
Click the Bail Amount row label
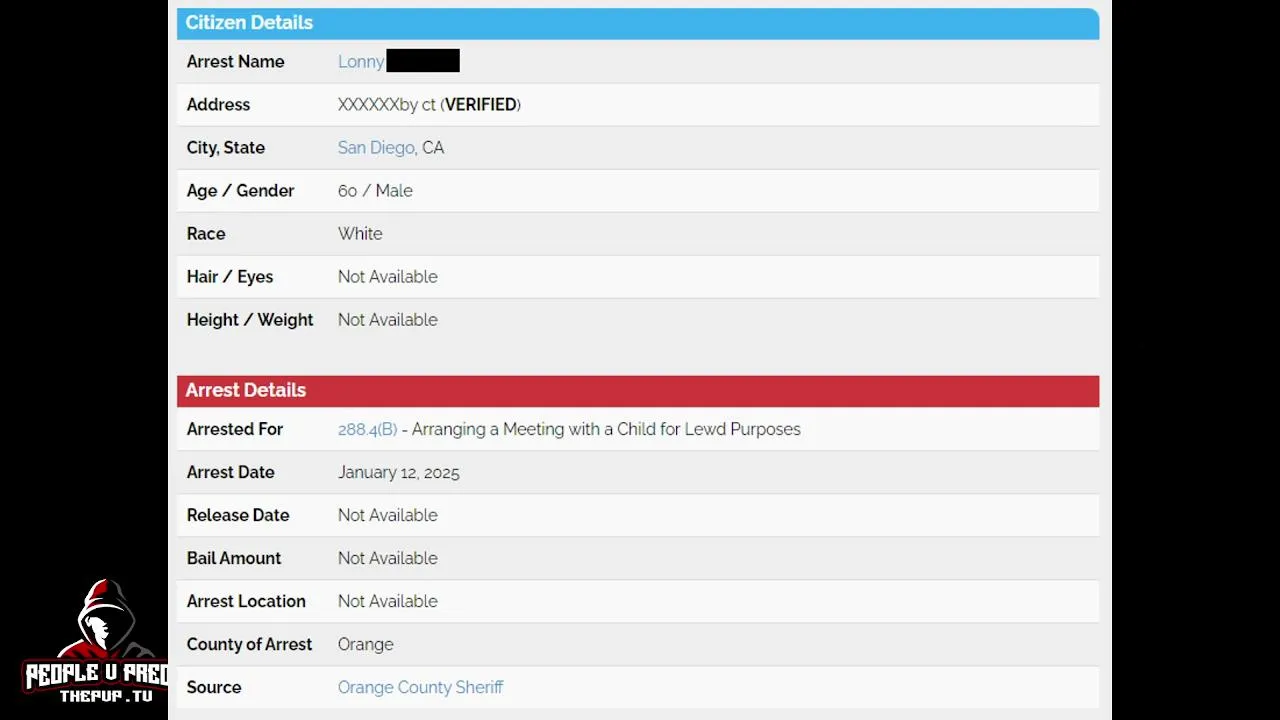click(234, 558)
